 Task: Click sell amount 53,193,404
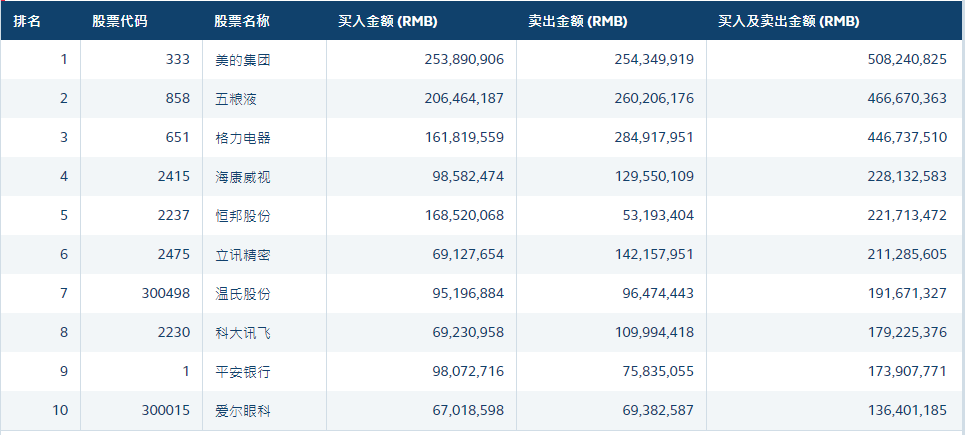pyautogui.click(x=659, y=215)
